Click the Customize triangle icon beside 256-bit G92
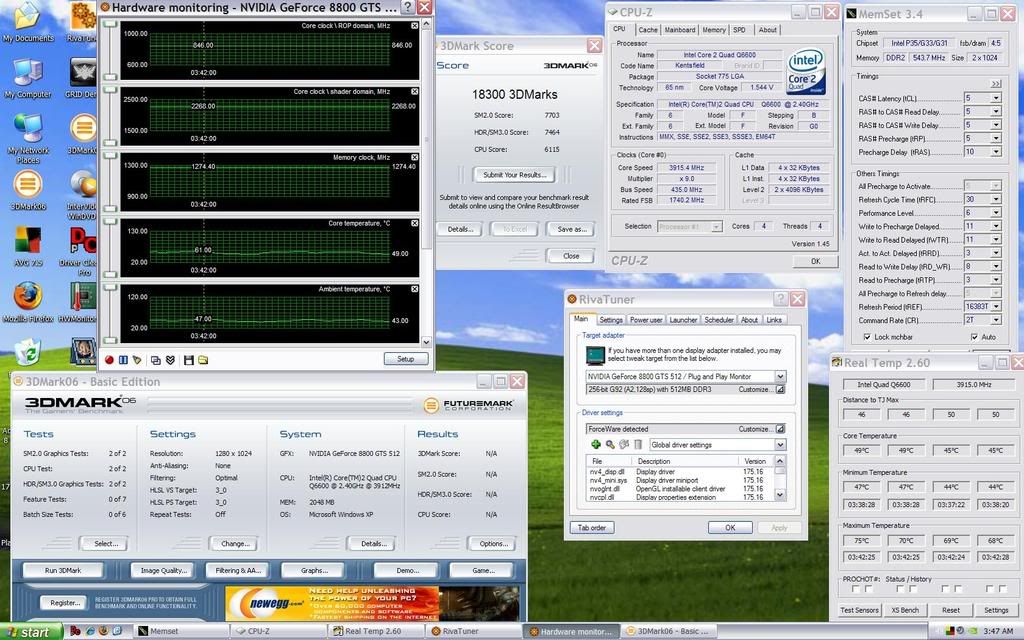1024x640 pixels. click(x=780, y=389)
